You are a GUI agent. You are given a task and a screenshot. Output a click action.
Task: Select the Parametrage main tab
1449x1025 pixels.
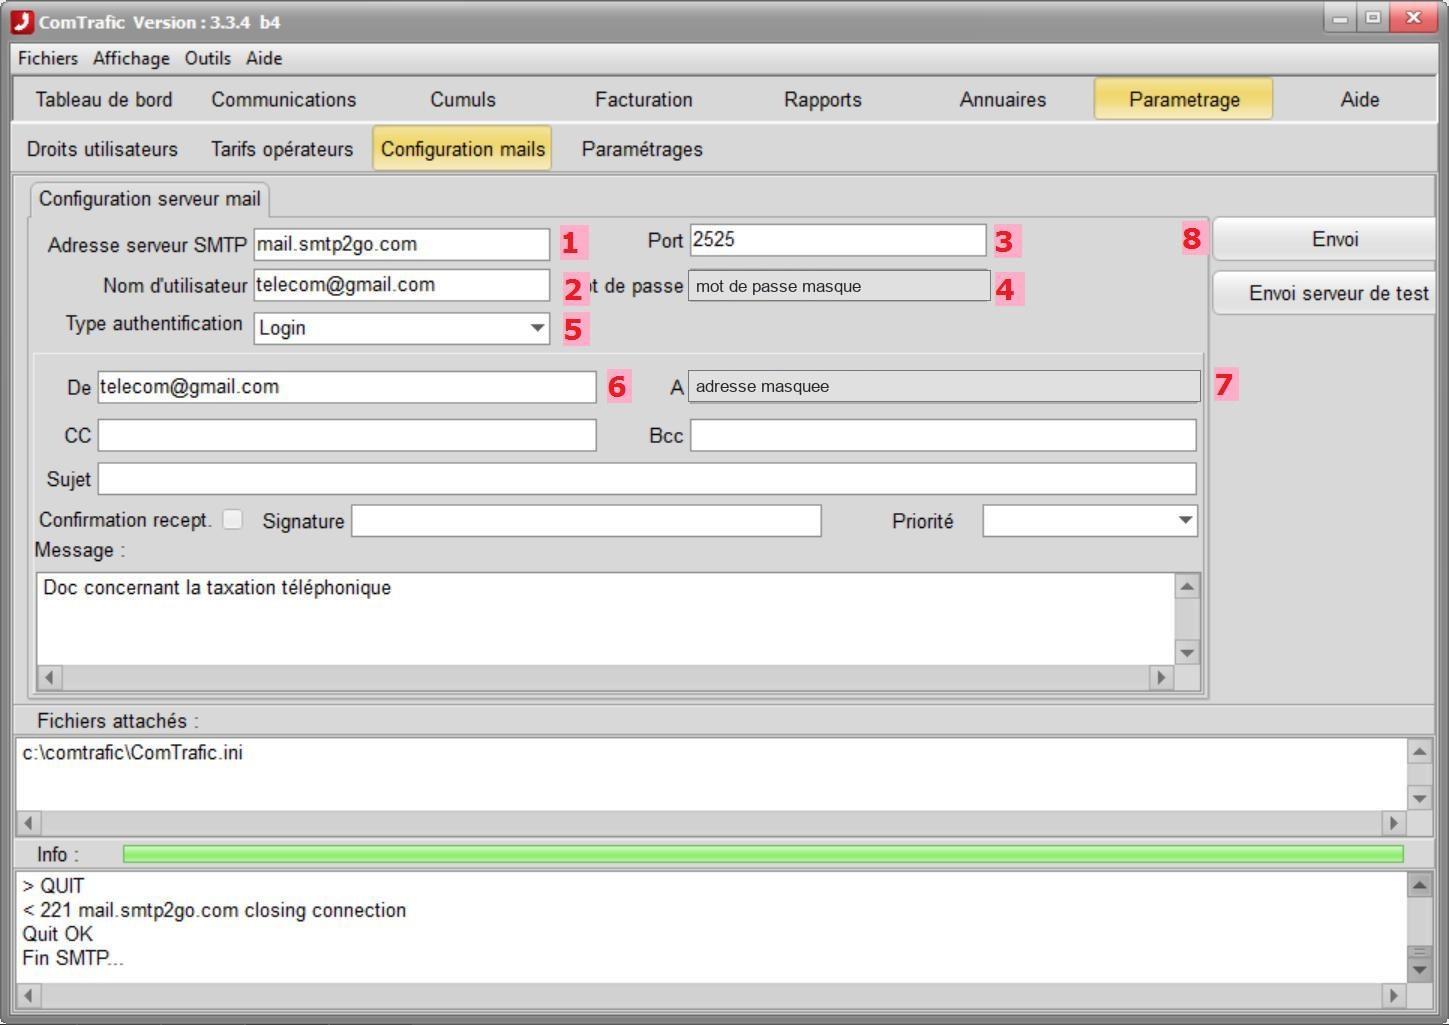[x=1184, y=99]
